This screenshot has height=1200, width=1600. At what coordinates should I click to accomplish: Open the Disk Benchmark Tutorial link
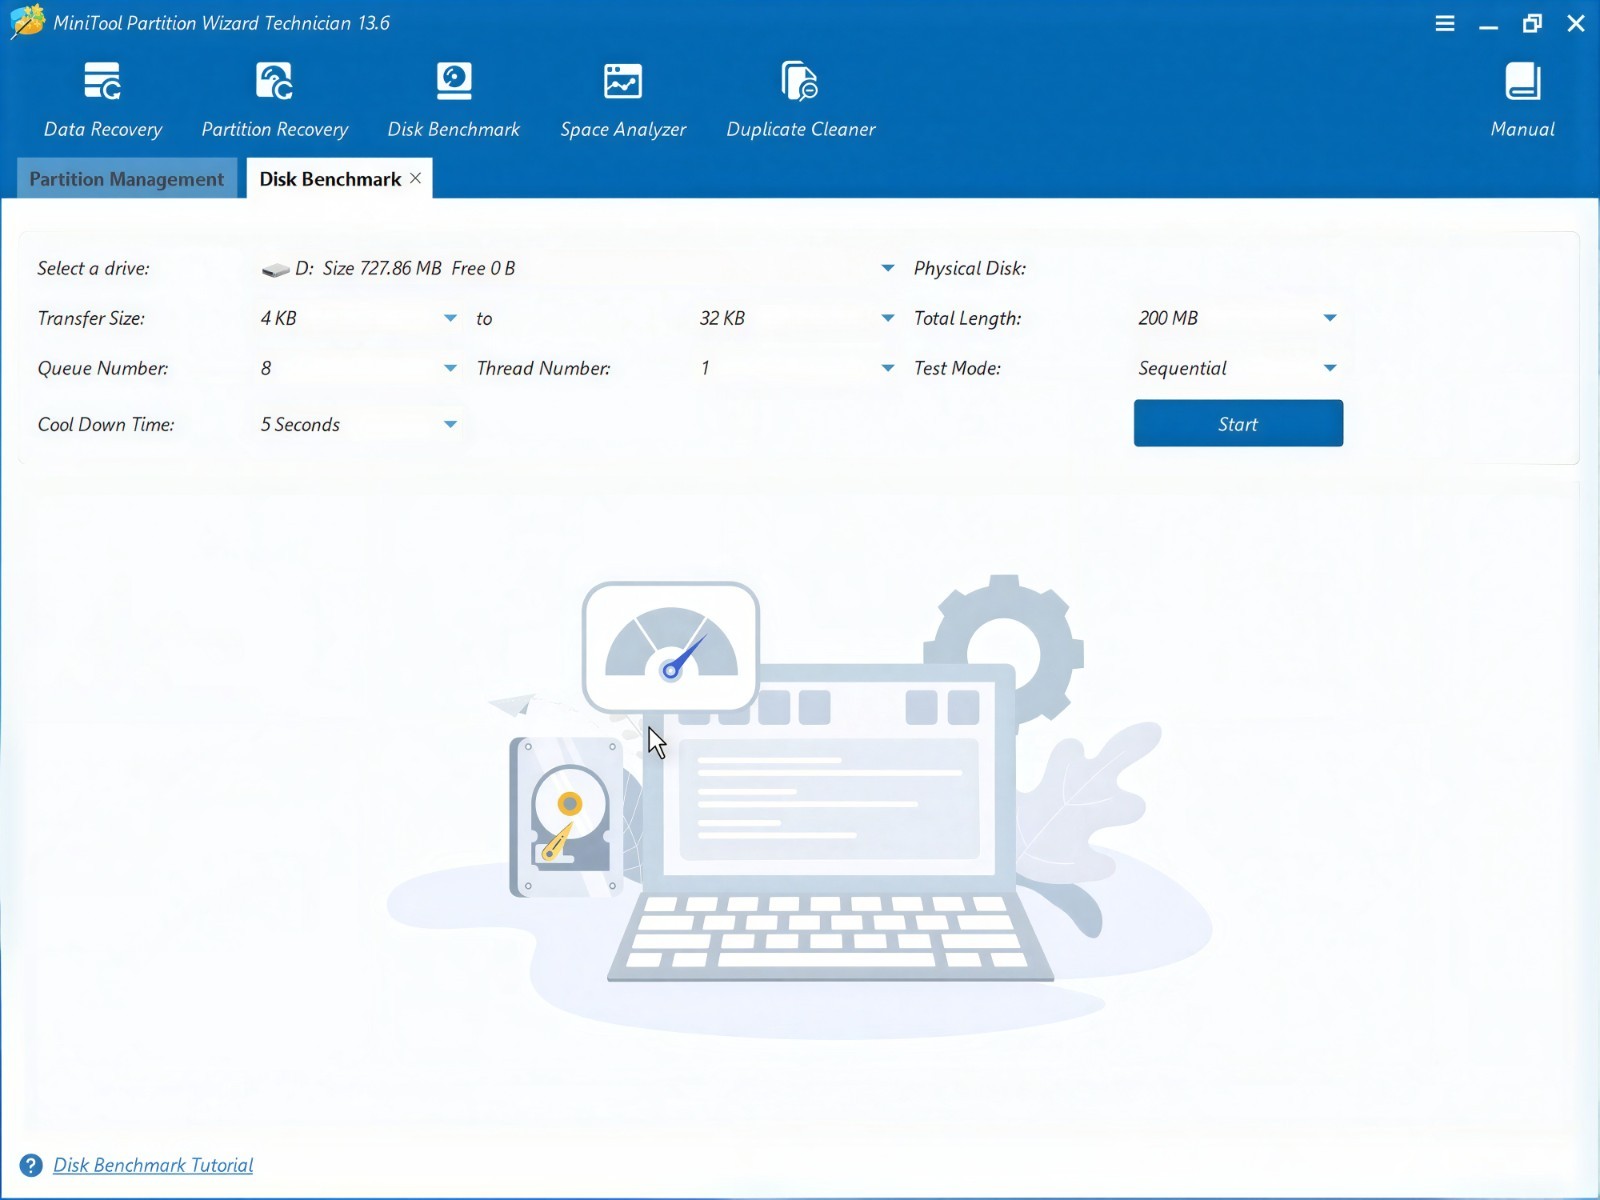point(153,1165)
